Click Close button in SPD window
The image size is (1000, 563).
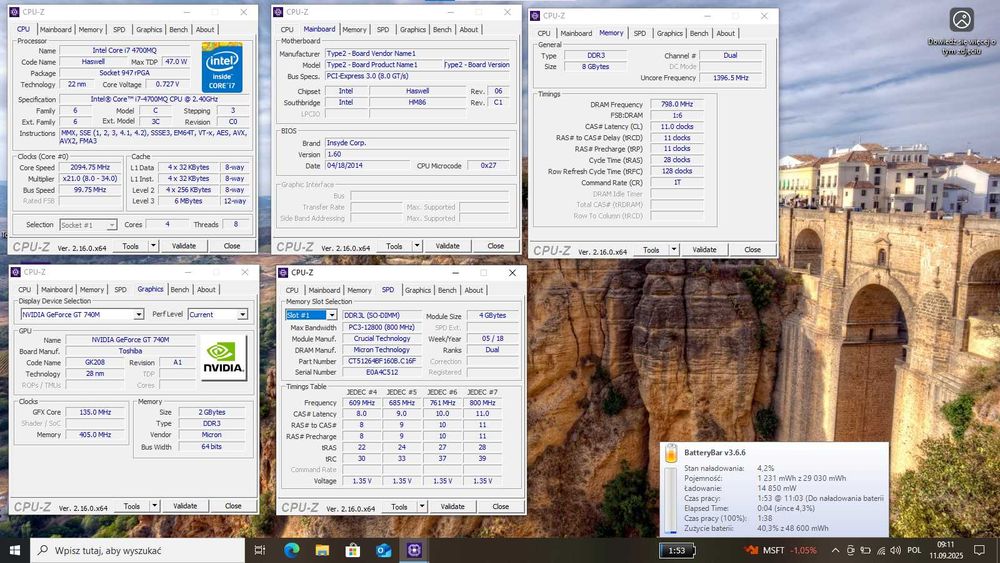(501, 506)
